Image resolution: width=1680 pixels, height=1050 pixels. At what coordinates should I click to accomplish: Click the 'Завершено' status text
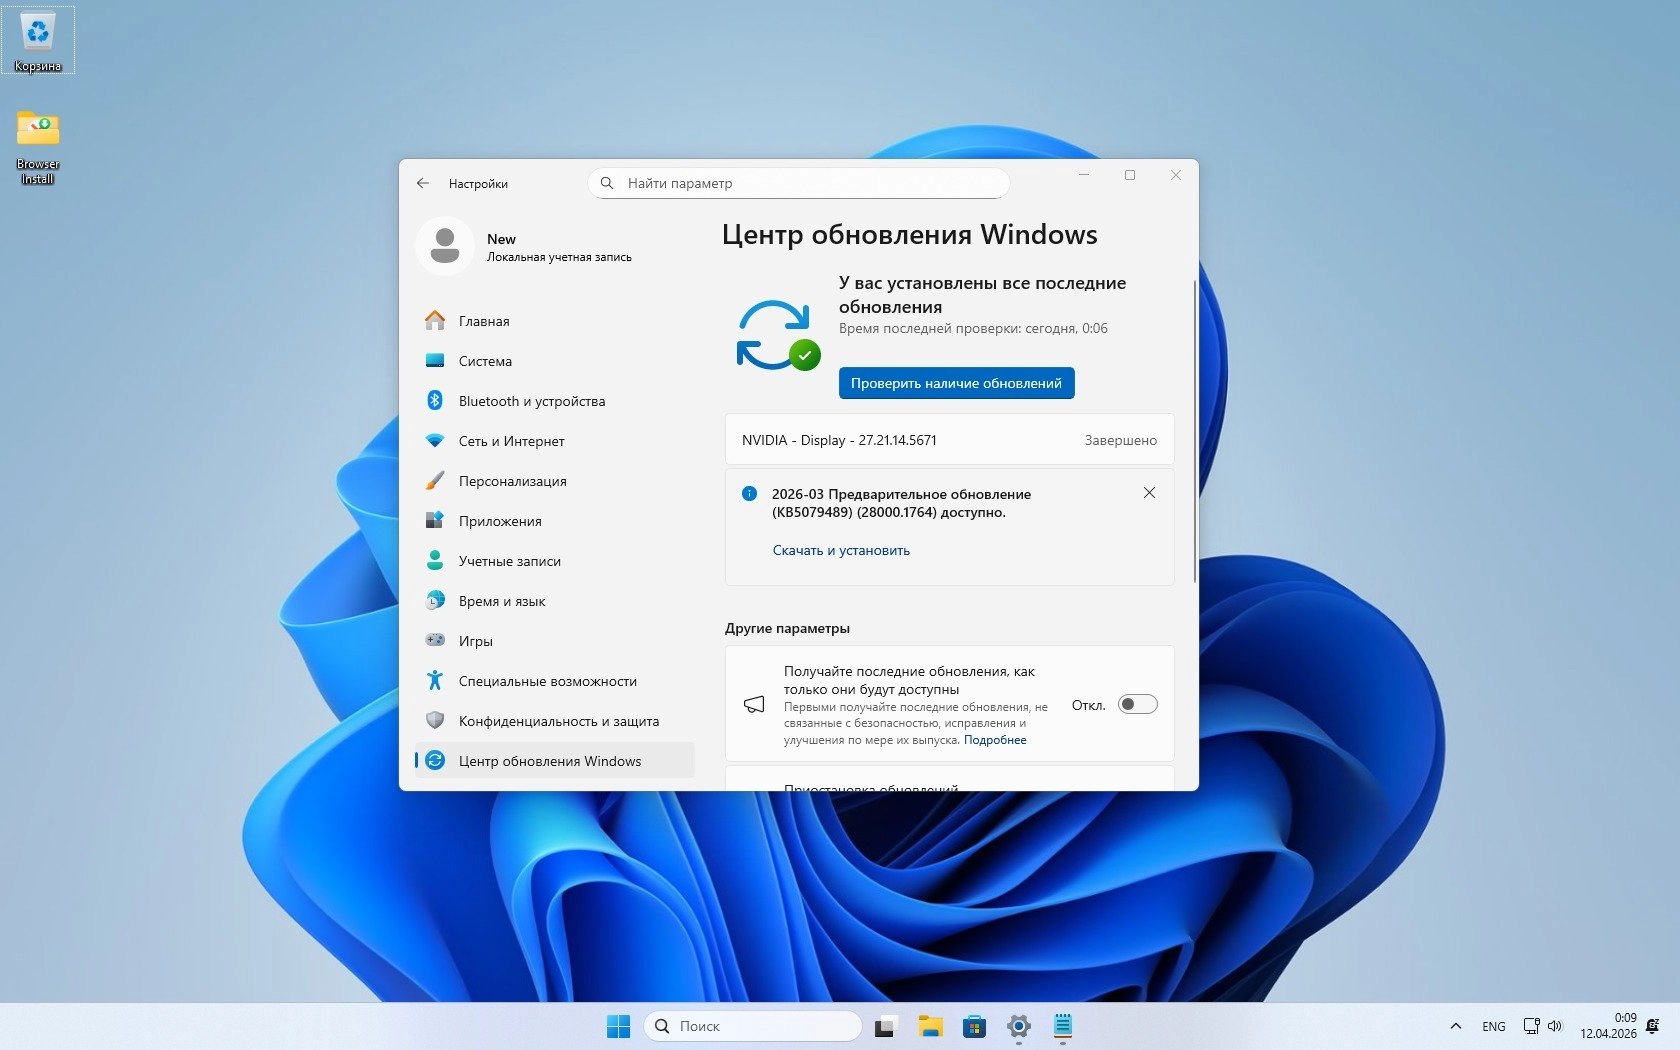click(x=1120, y=440)
